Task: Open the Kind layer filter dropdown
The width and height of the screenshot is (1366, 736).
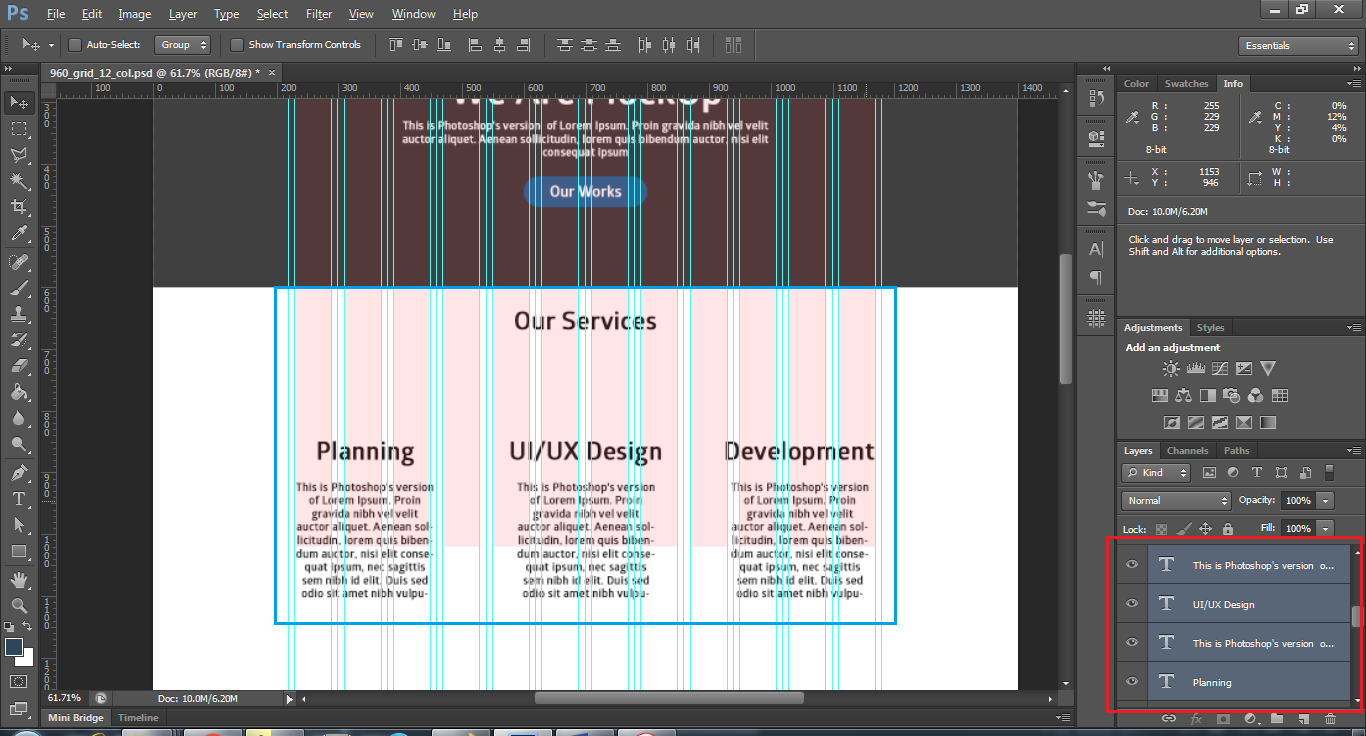Action: click(1154, 472)
